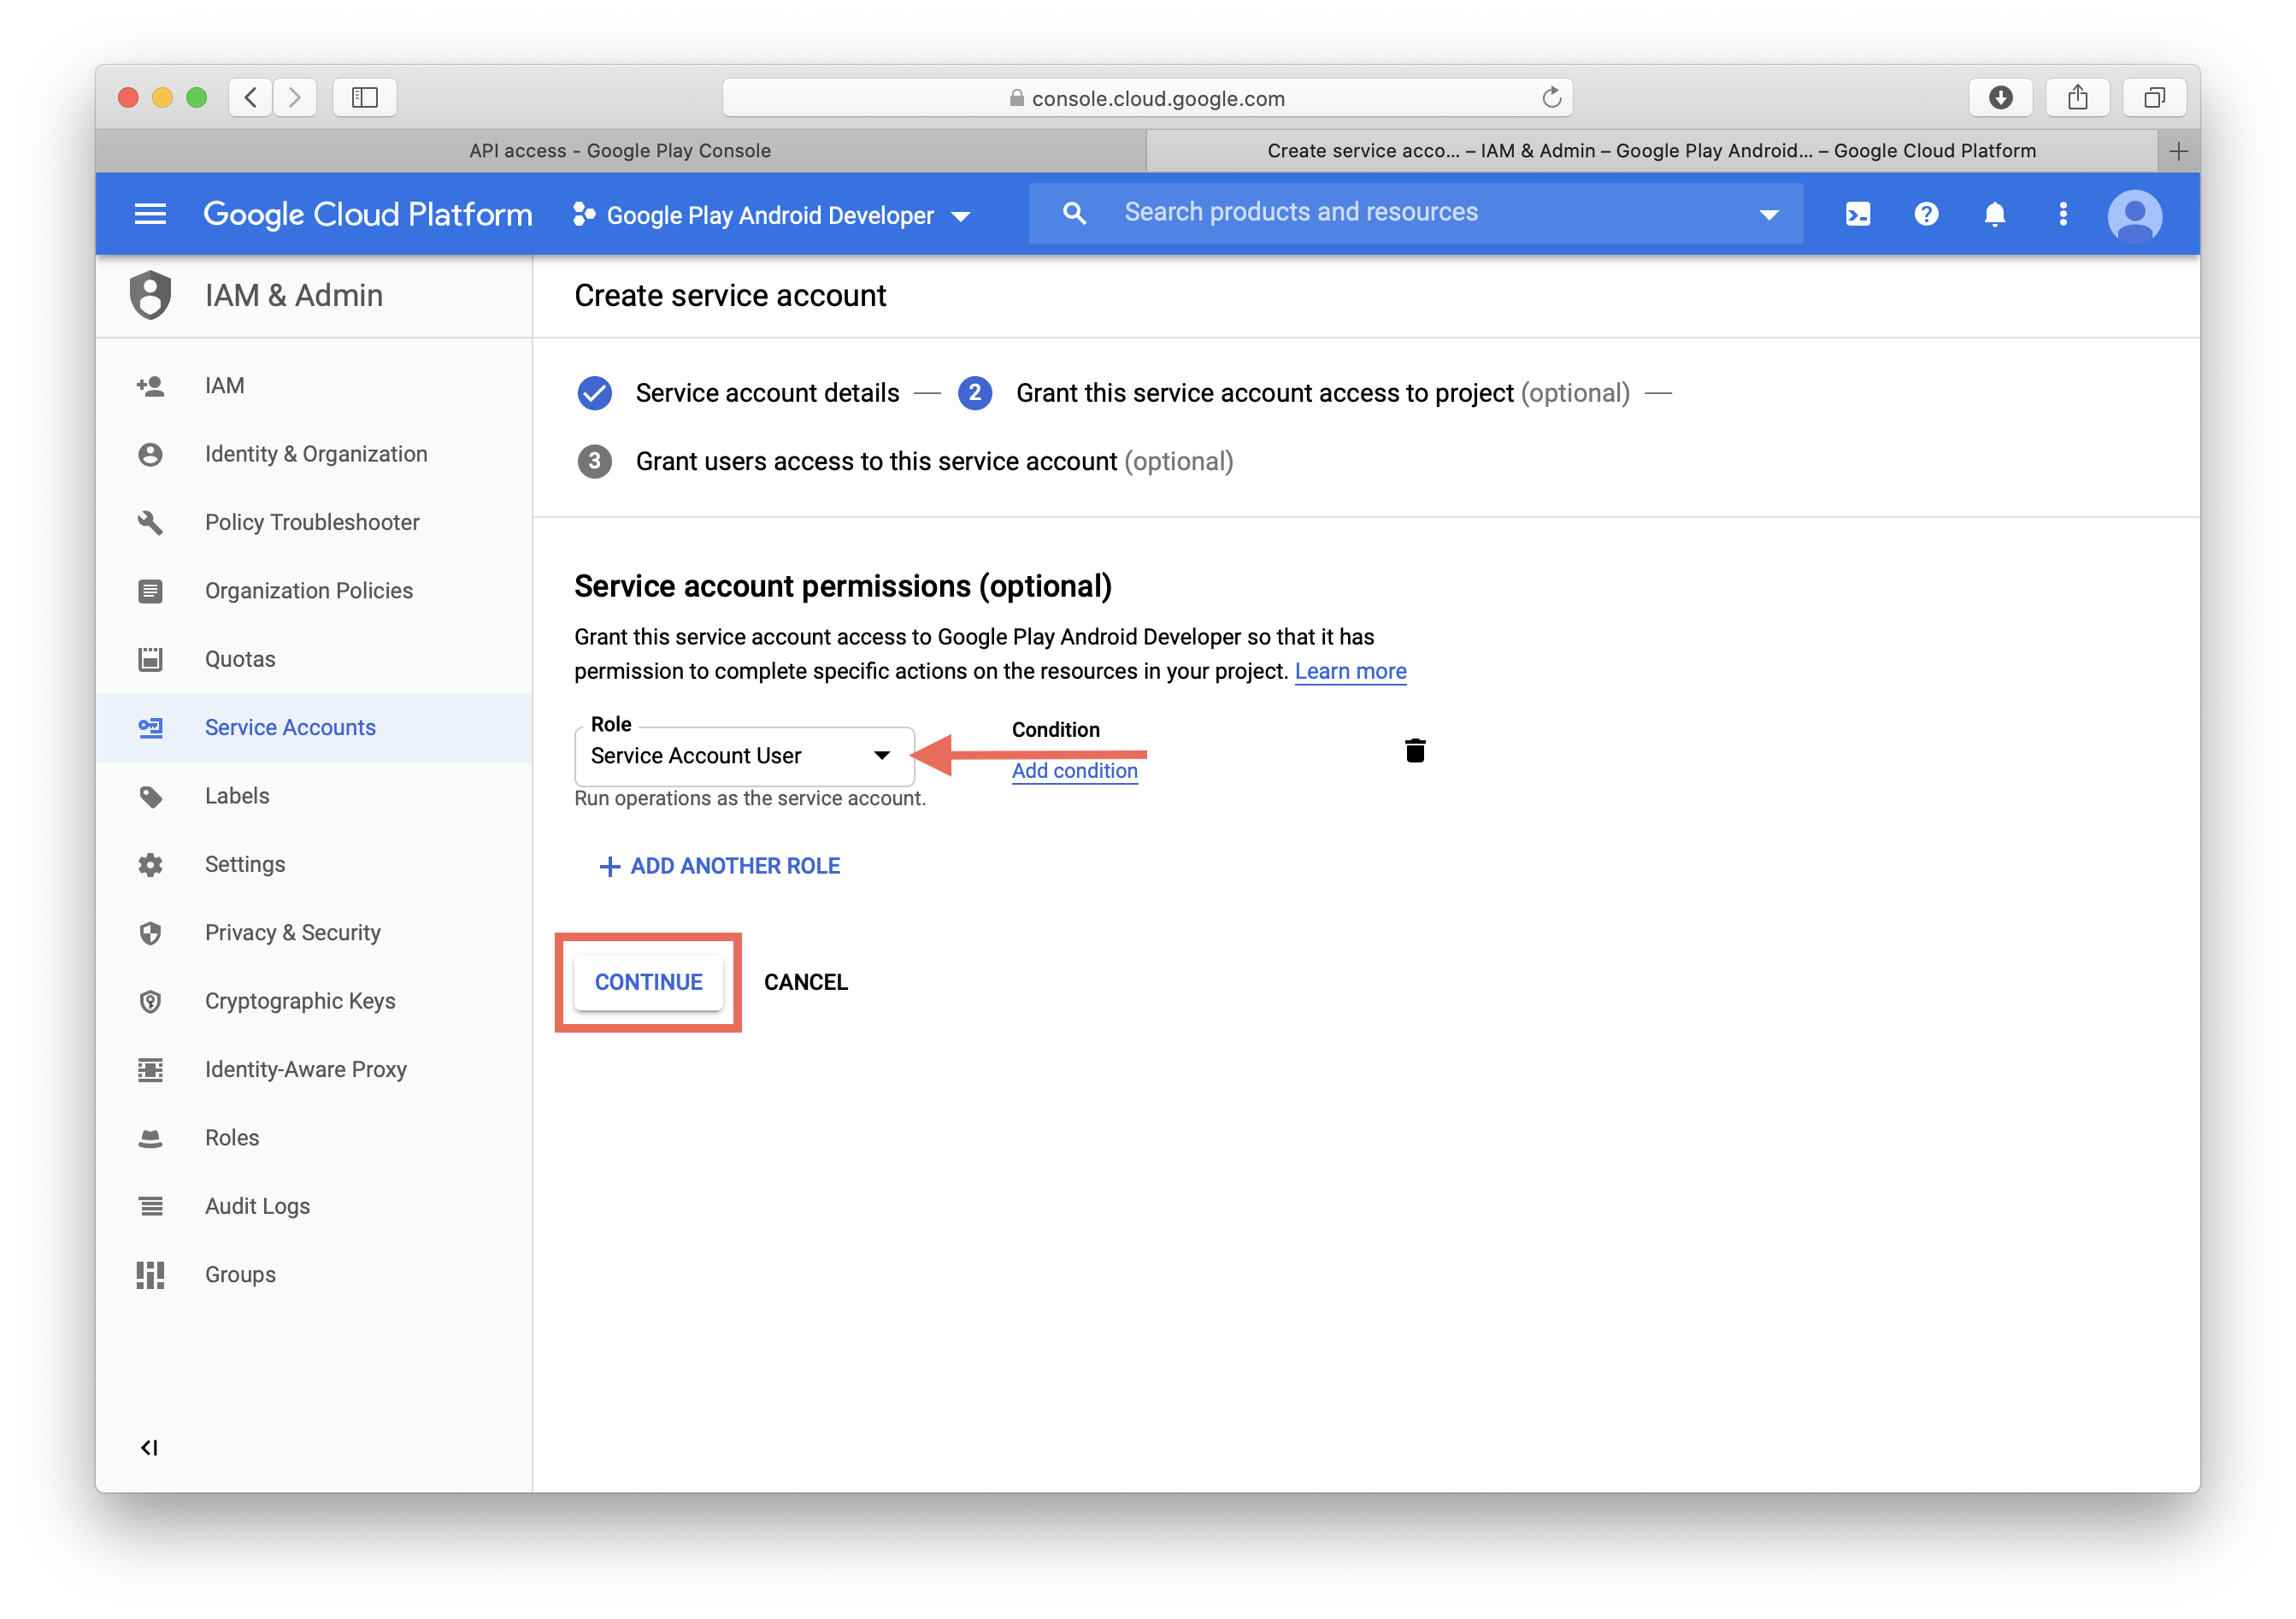Viewport: 2296px width, 1619px height.
Task: Activate Cloud Shell terminal icon
Action: [x=1857, y=214]
